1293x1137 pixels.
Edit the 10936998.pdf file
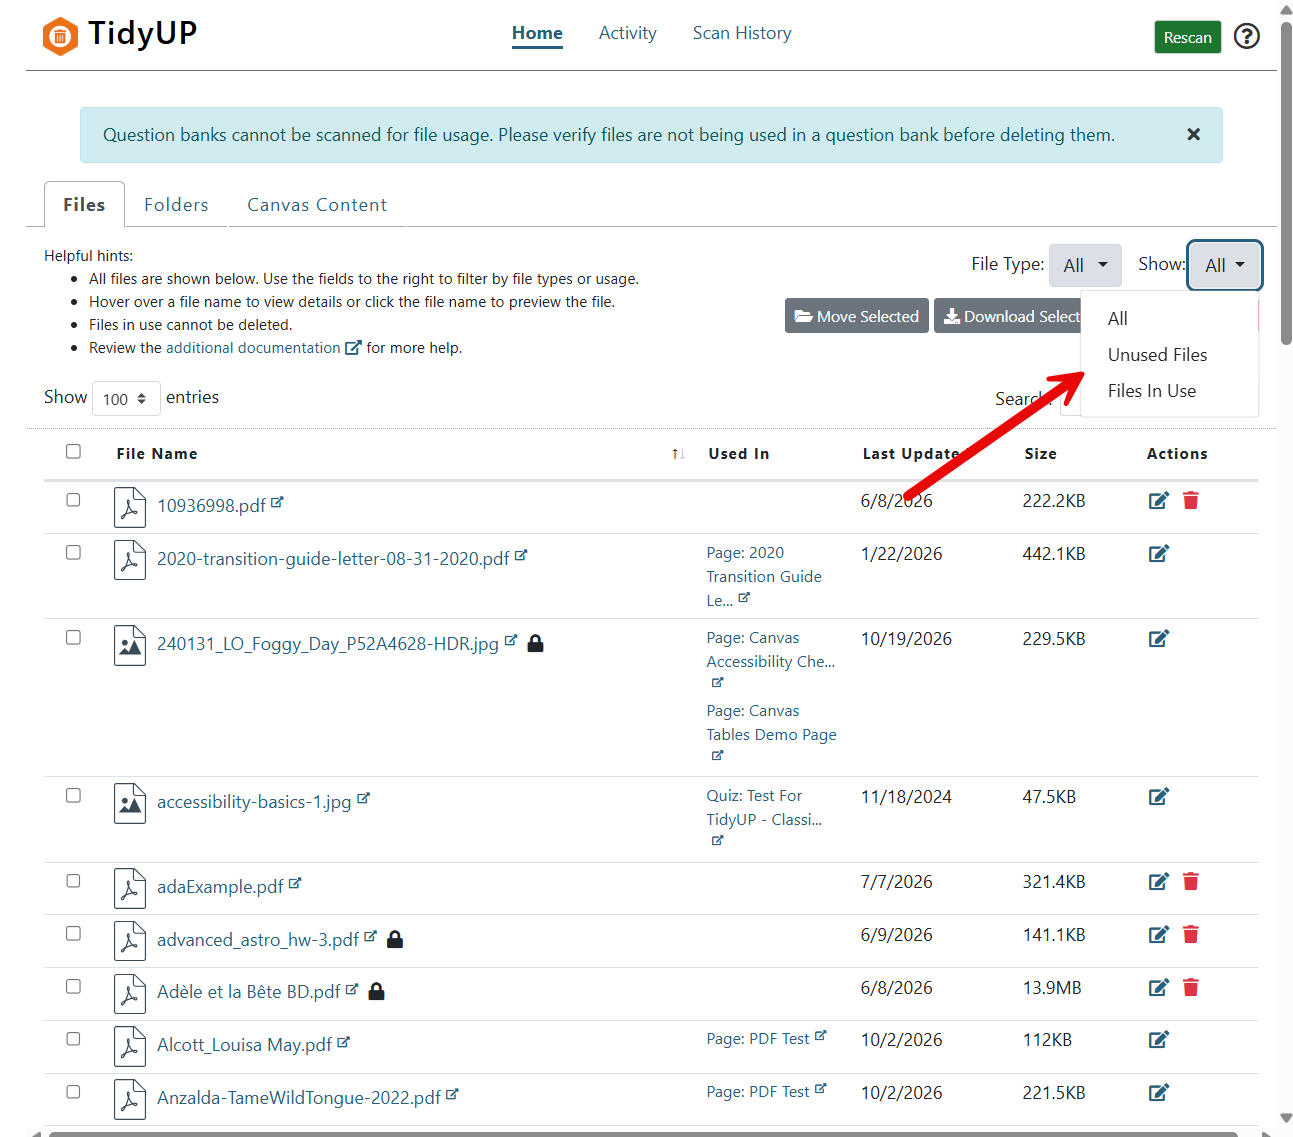[1158, 501]
